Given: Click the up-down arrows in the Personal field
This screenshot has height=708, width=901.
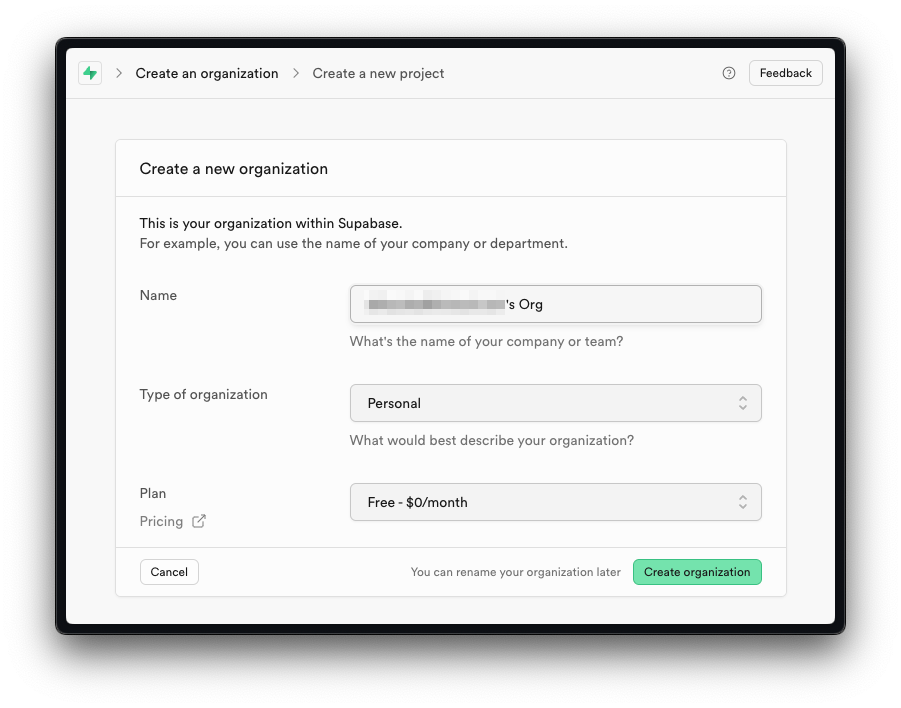Looking at the screenshot, I should [742, 403].
